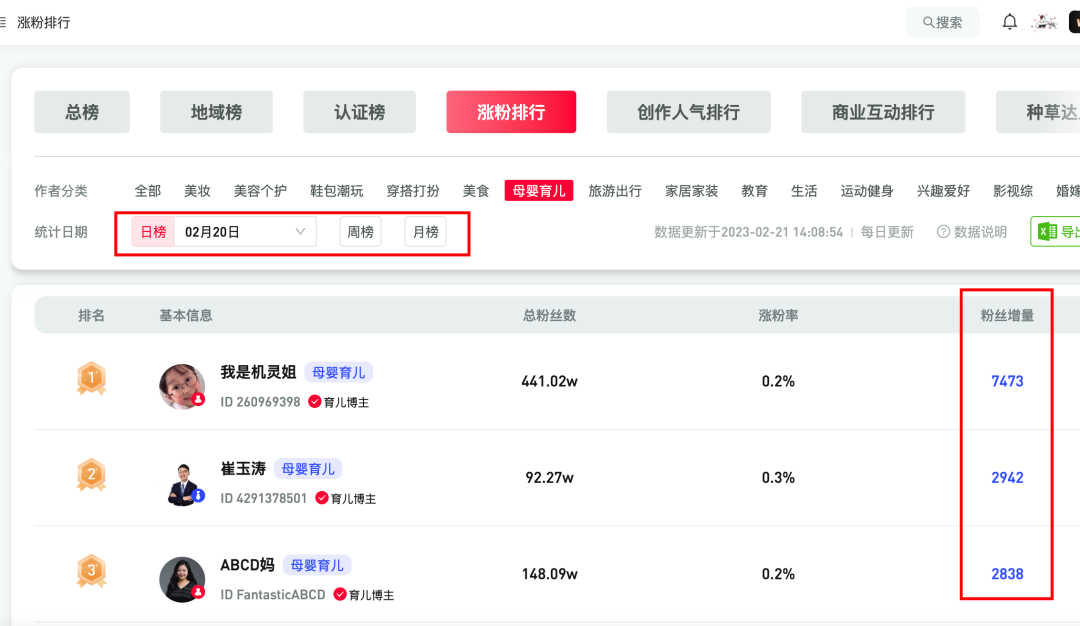Image resolution: width=1080 pixels, height=626 pixels.
Task: Switch to 创作人气排行 tab
Action: [x=688, y=112]
